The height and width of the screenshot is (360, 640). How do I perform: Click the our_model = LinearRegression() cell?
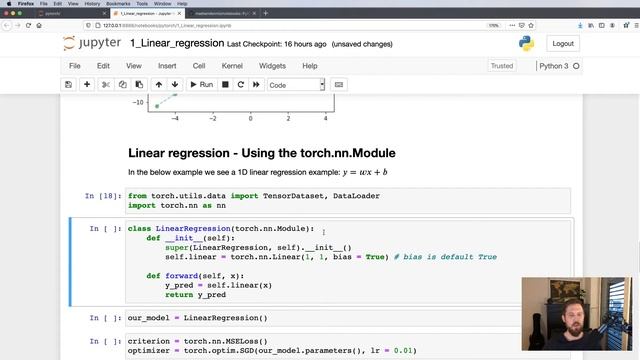click(347, 318)
